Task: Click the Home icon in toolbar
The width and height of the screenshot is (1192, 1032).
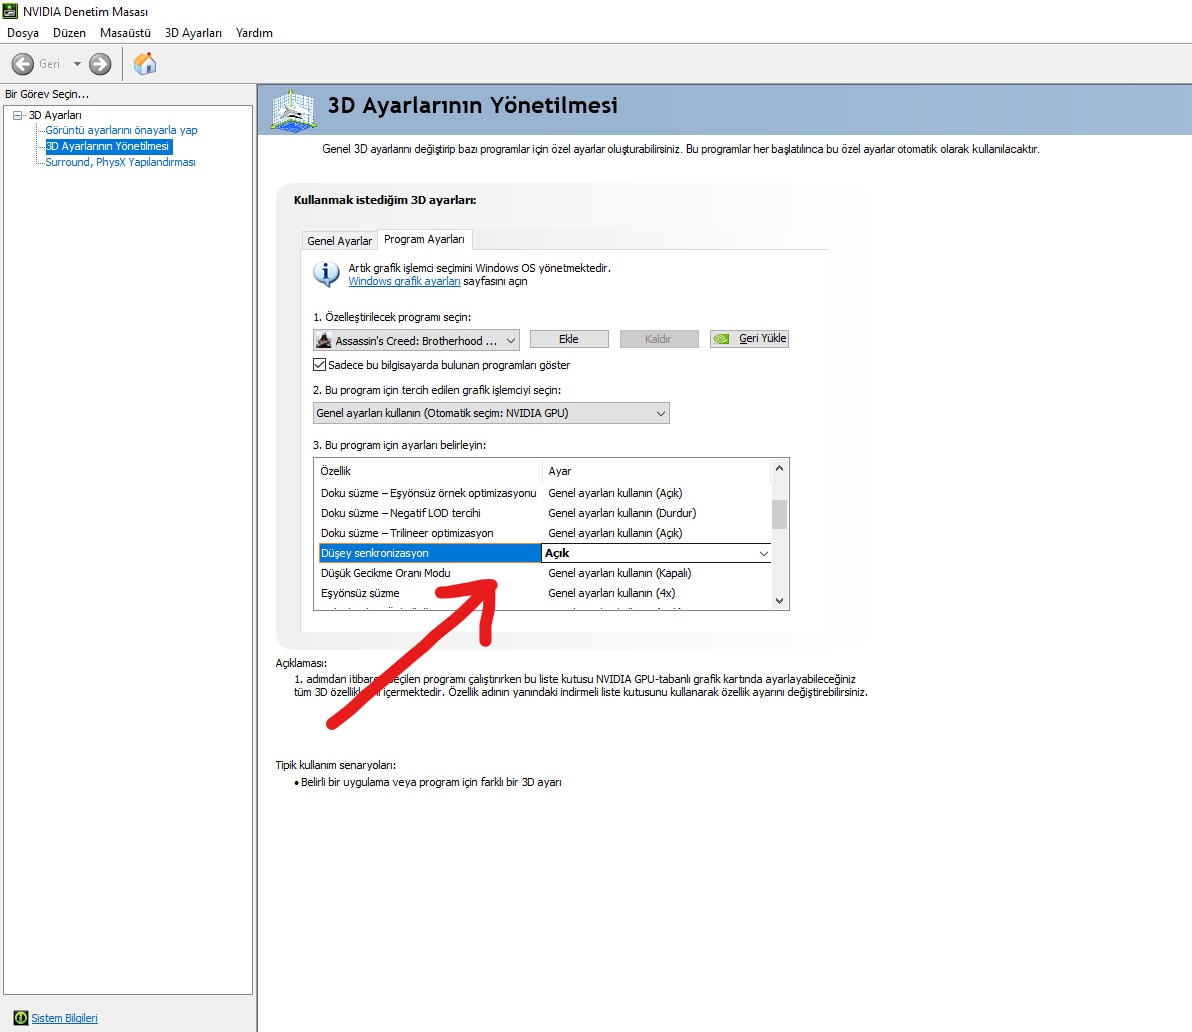Action: [x=144, y=64]
